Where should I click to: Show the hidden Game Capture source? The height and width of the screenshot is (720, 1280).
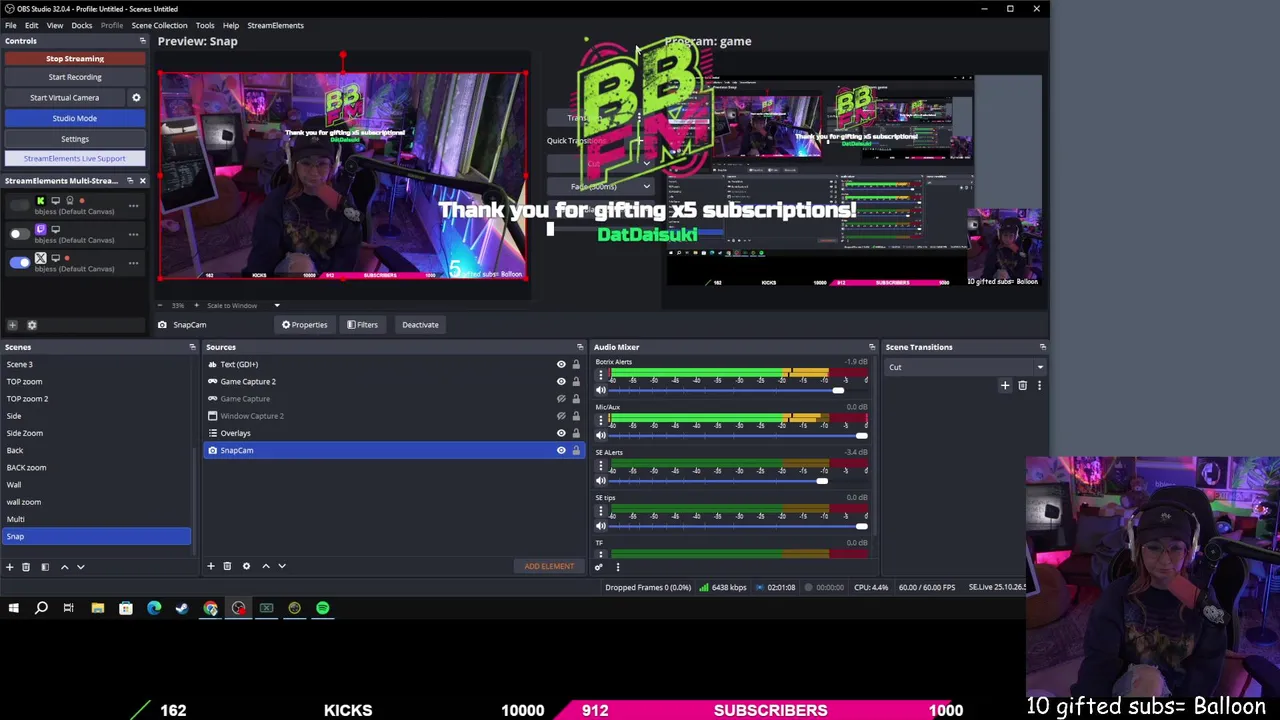pos(561,399)
